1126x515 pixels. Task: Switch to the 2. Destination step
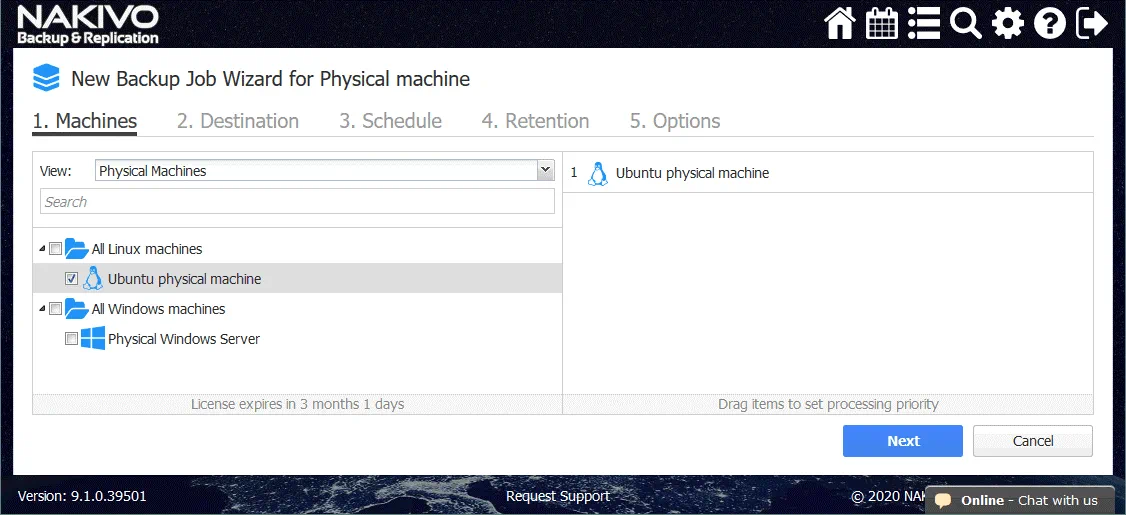[238, 121]
